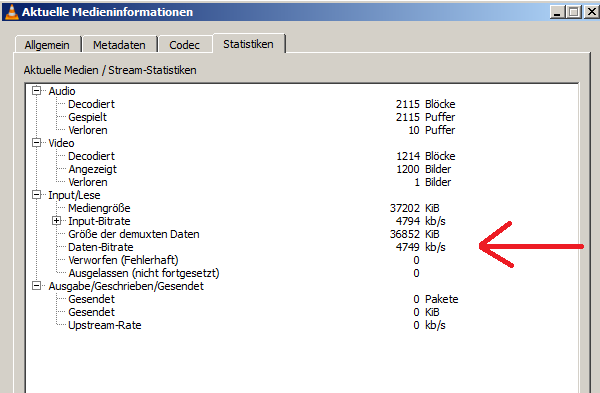Select the Mediengröße row
This screenshot has width=600, height=393.
(x=99, y=208)
